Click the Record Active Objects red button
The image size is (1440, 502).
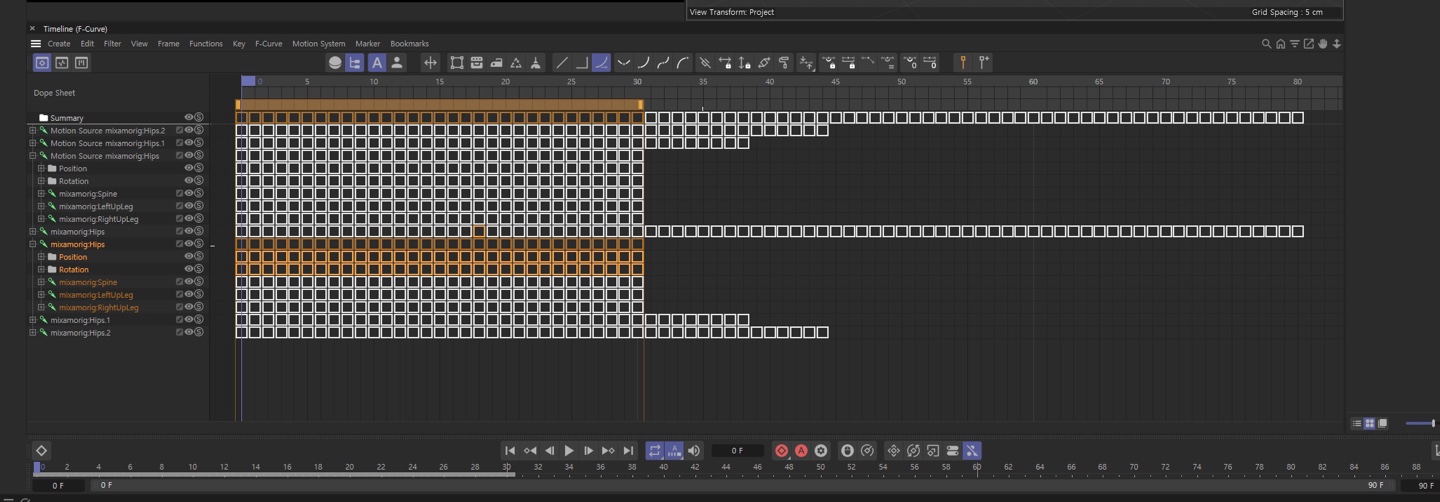click(x=782, y=451)
